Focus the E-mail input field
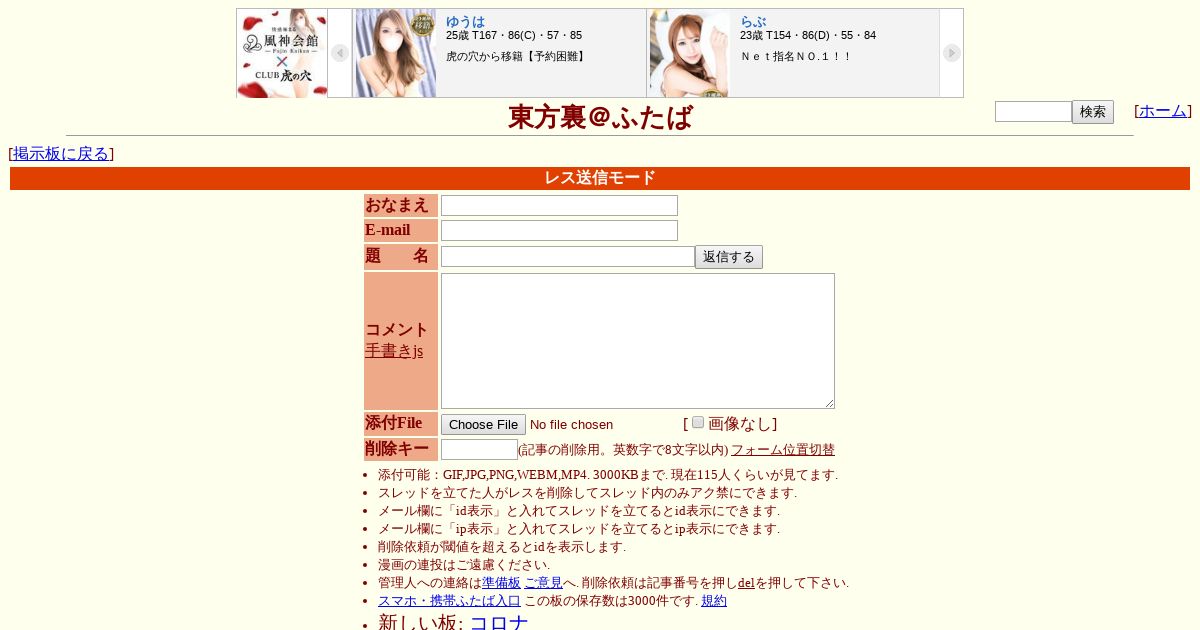Viewport: 1200px width, 630px height. point(559,230)
